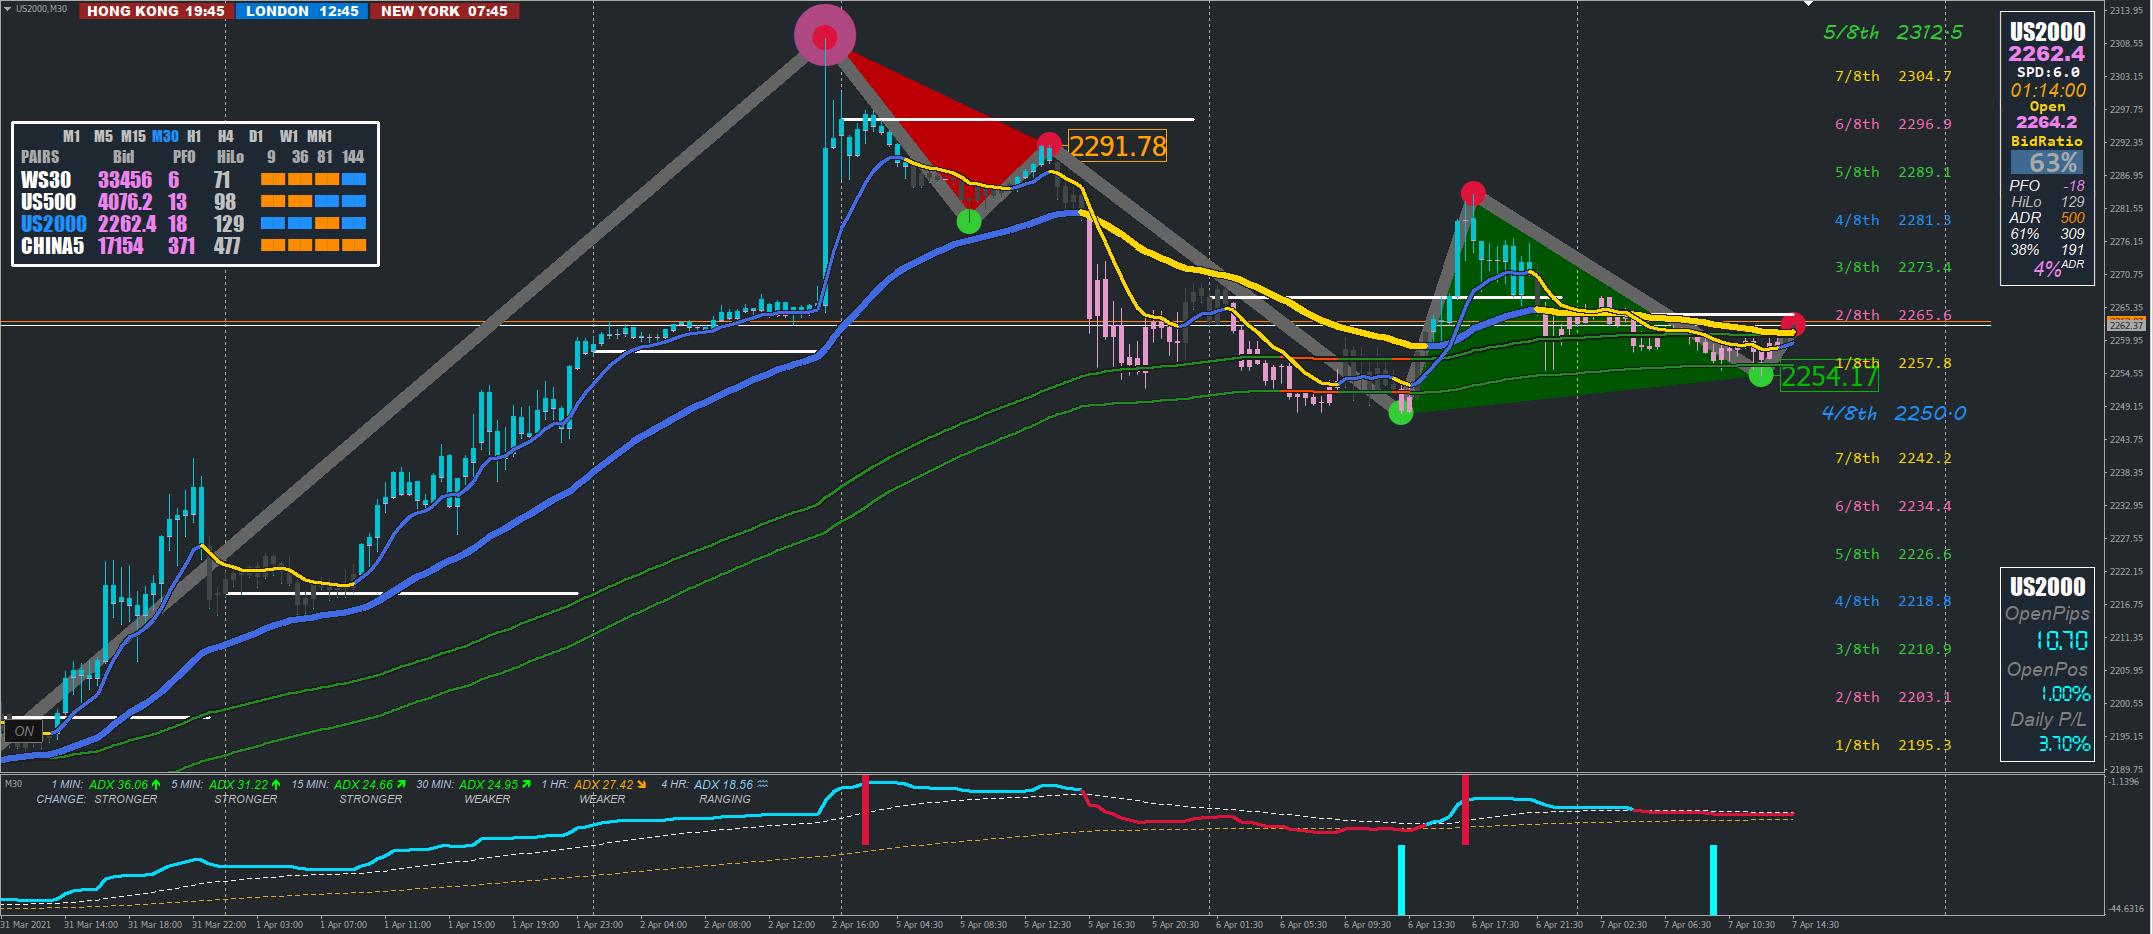The image size is (2153, 934).
Task: Click the 31 Mar 2021 time axis label
Action: coord(27,925)
